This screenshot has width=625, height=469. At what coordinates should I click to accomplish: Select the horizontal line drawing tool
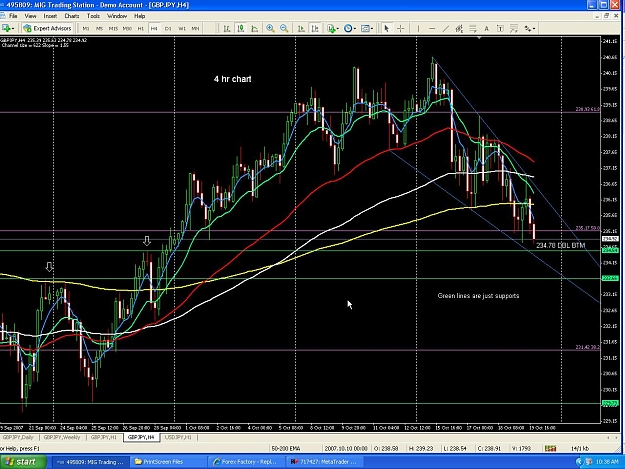click(x=432, y=28)
